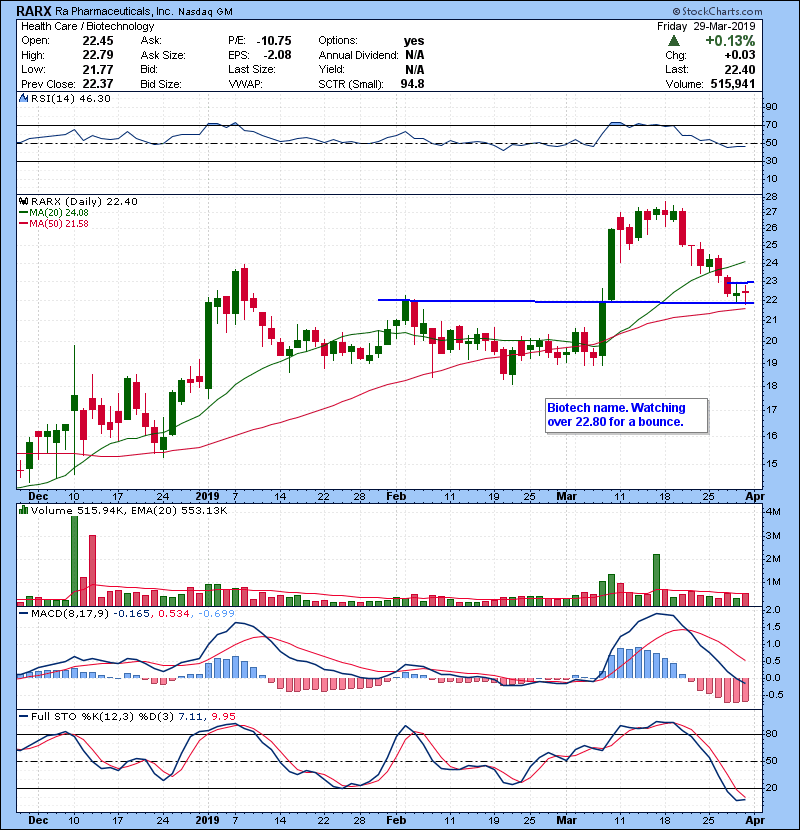
Task: Click the MA(20) green legend line
Action: [x=23, y=212]
